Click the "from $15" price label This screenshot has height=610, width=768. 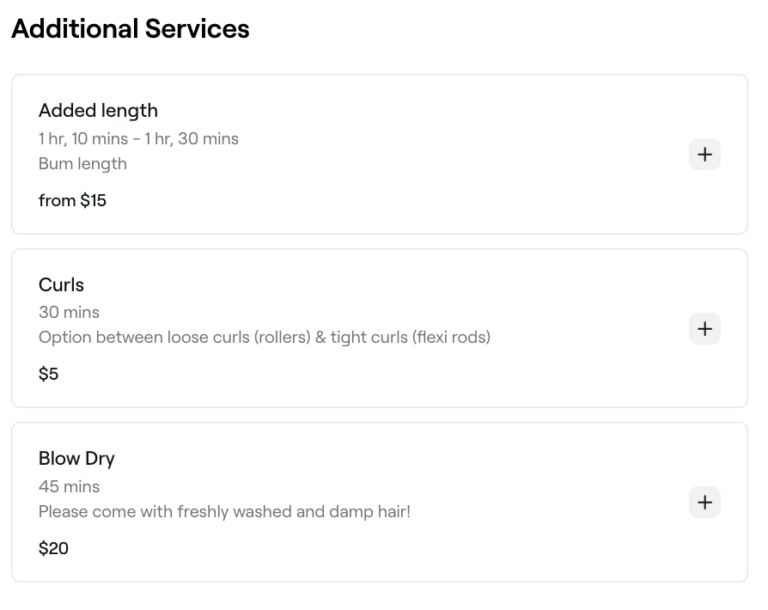(x=72, y=201)
